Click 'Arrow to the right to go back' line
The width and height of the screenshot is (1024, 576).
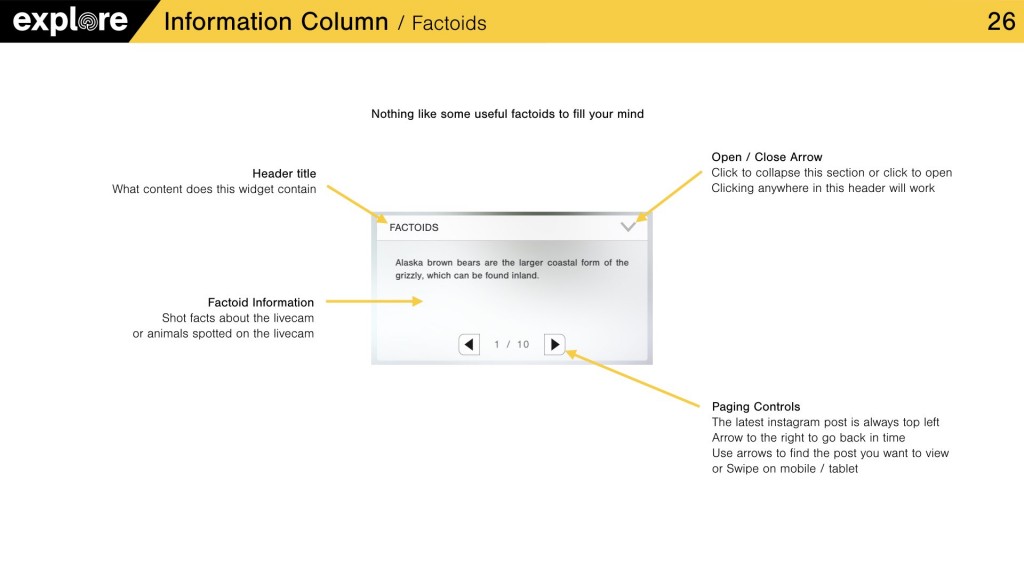[x=808, y=438]
